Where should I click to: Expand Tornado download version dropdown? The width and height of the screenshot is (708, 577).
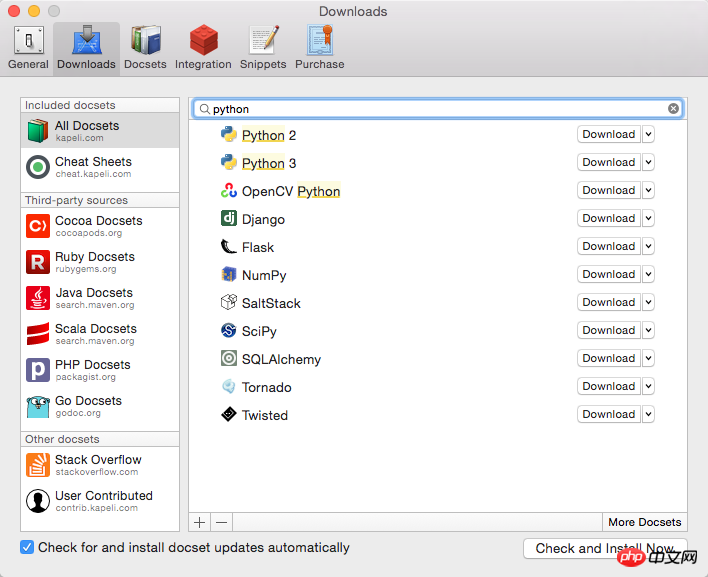pos(648,386)
